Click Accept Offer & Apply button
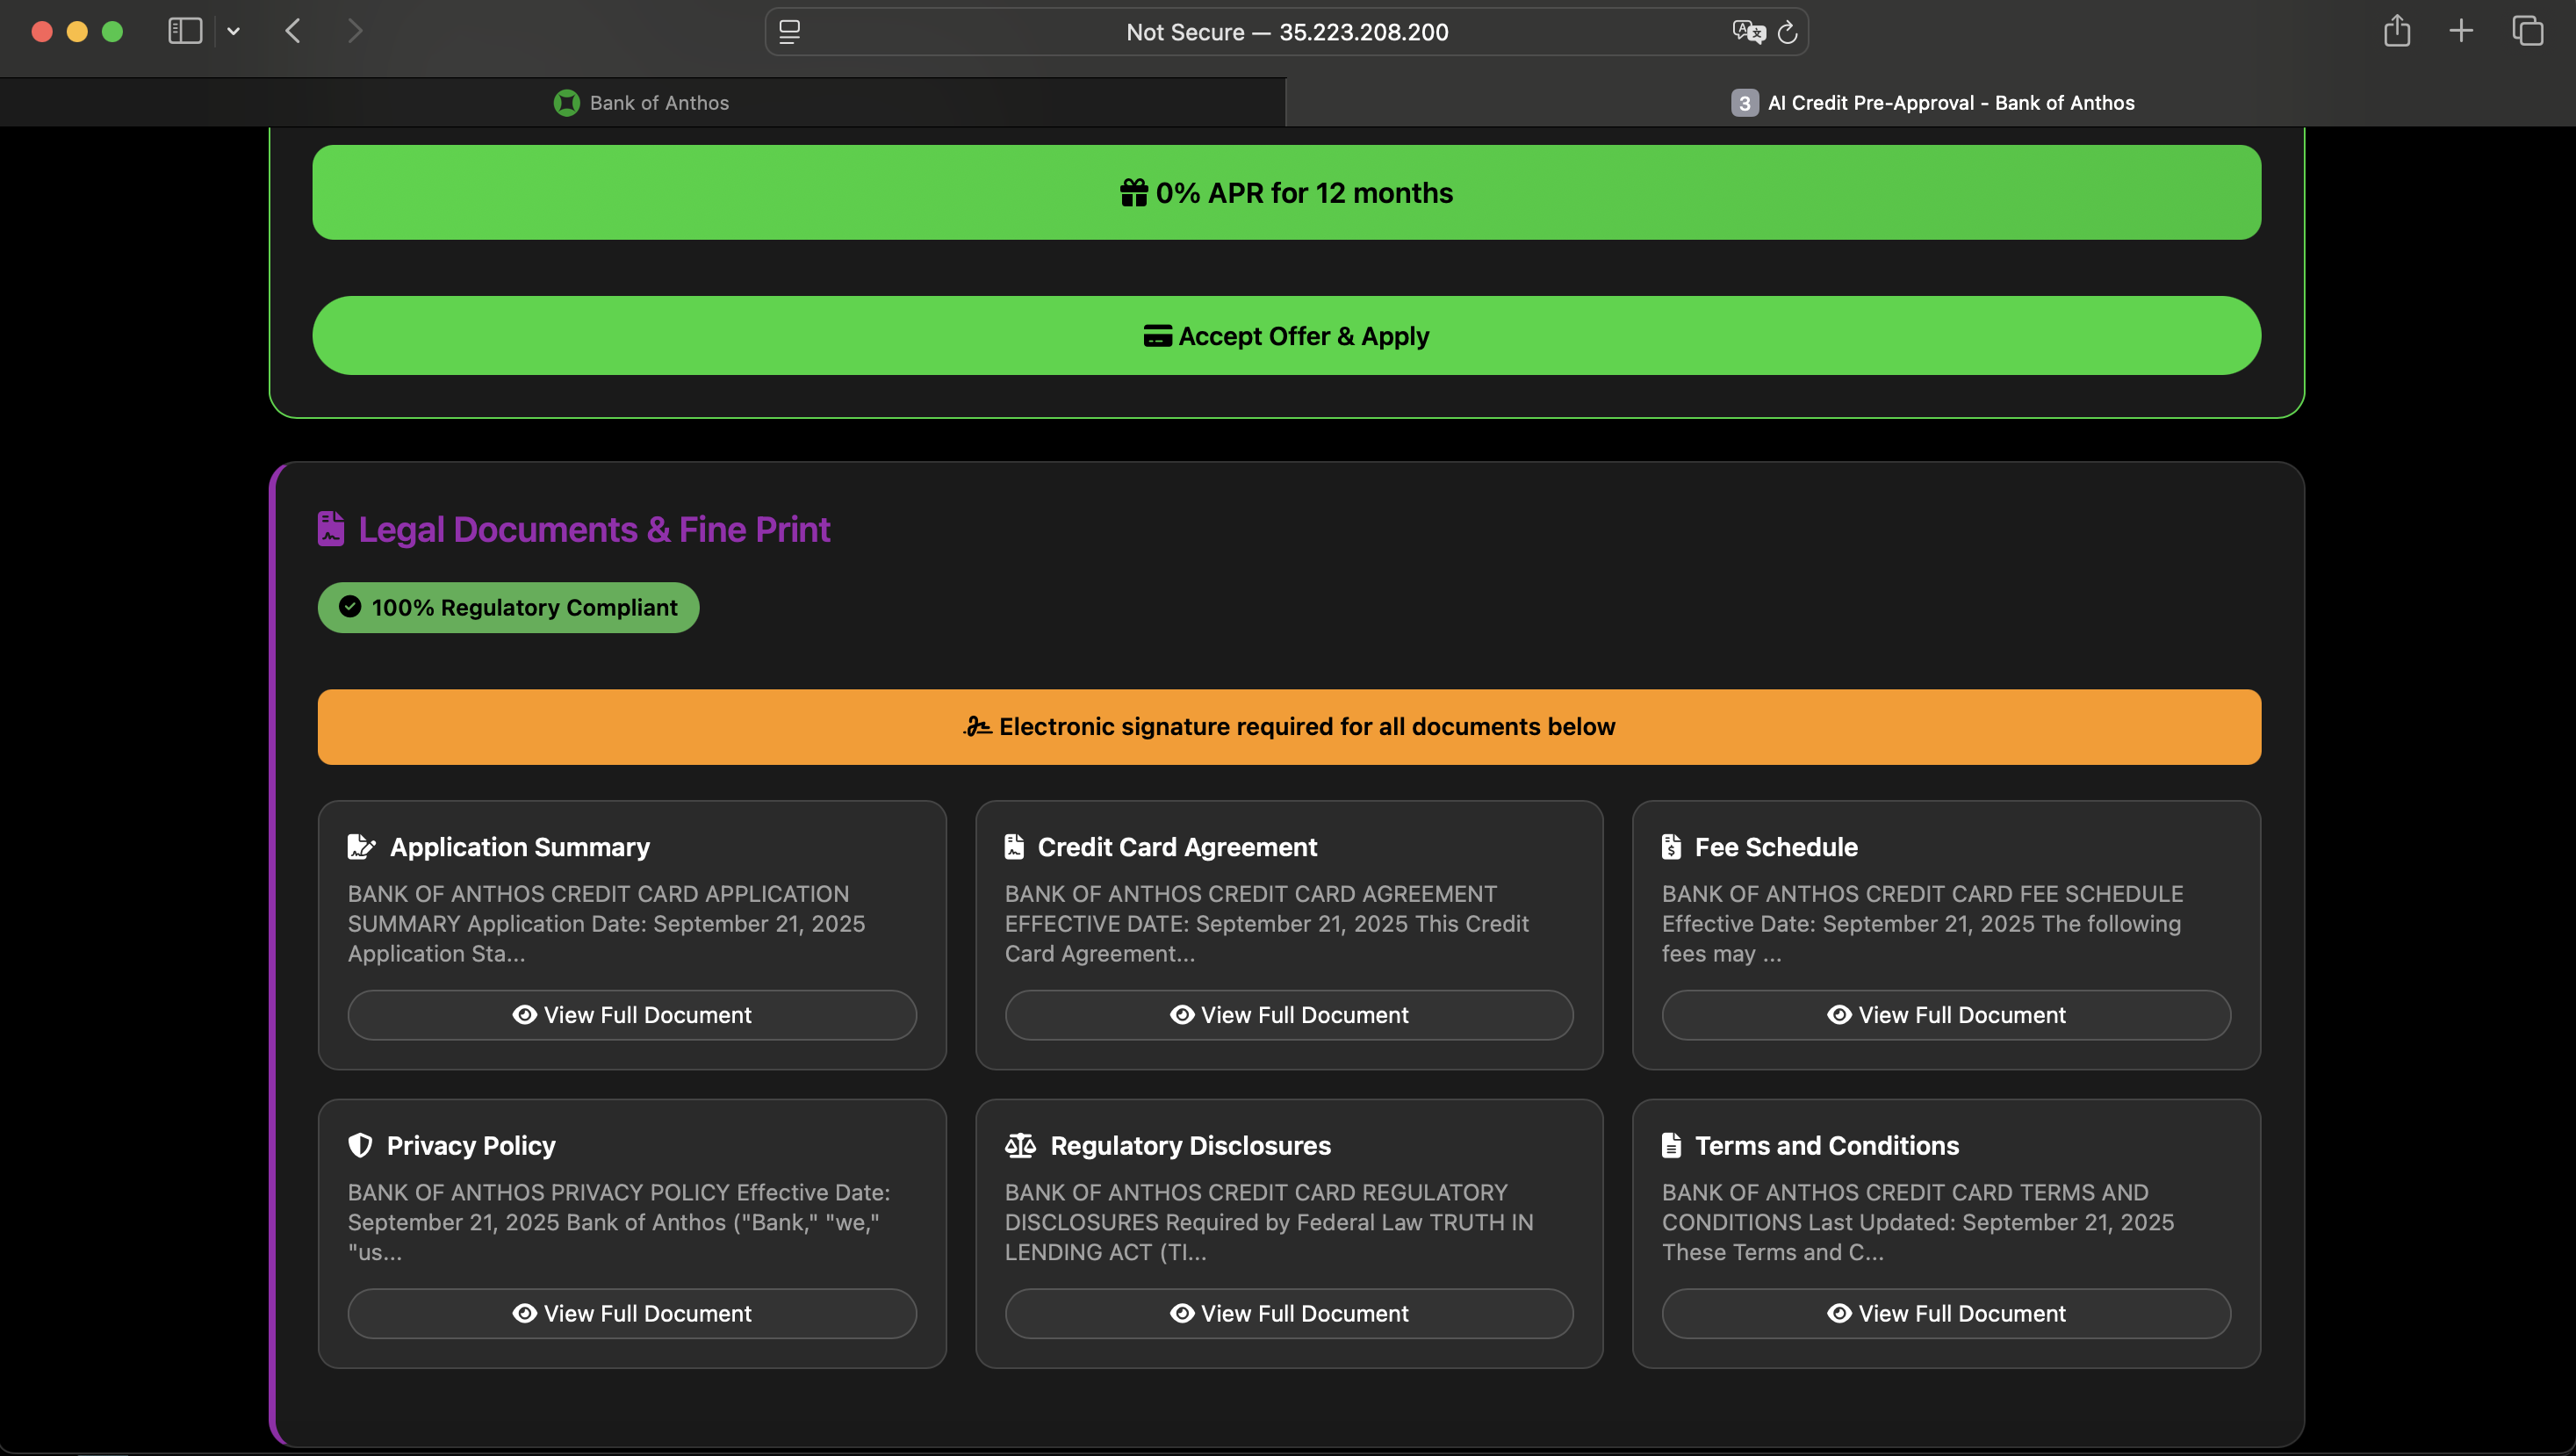2576x1456 pixels. [1286, 336]
